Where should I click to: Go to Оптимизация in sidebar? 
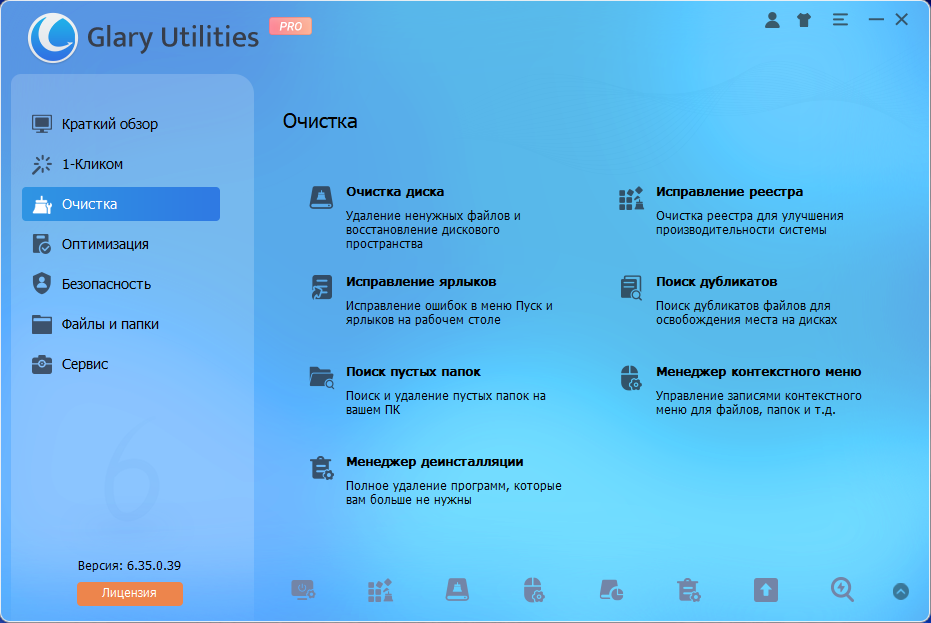pyautogui.click(x=105, y=244)
